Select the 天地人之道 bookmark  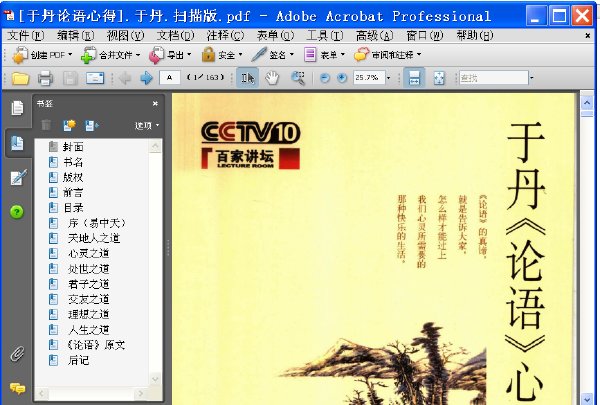coord(94,238)
